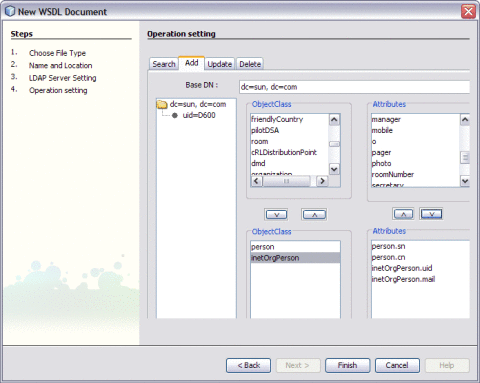The height and width of the screenshot is (383, 480).
Task: Click ObjectClass vertical scrollbar thumb
Action: click(x=334, y=144)
